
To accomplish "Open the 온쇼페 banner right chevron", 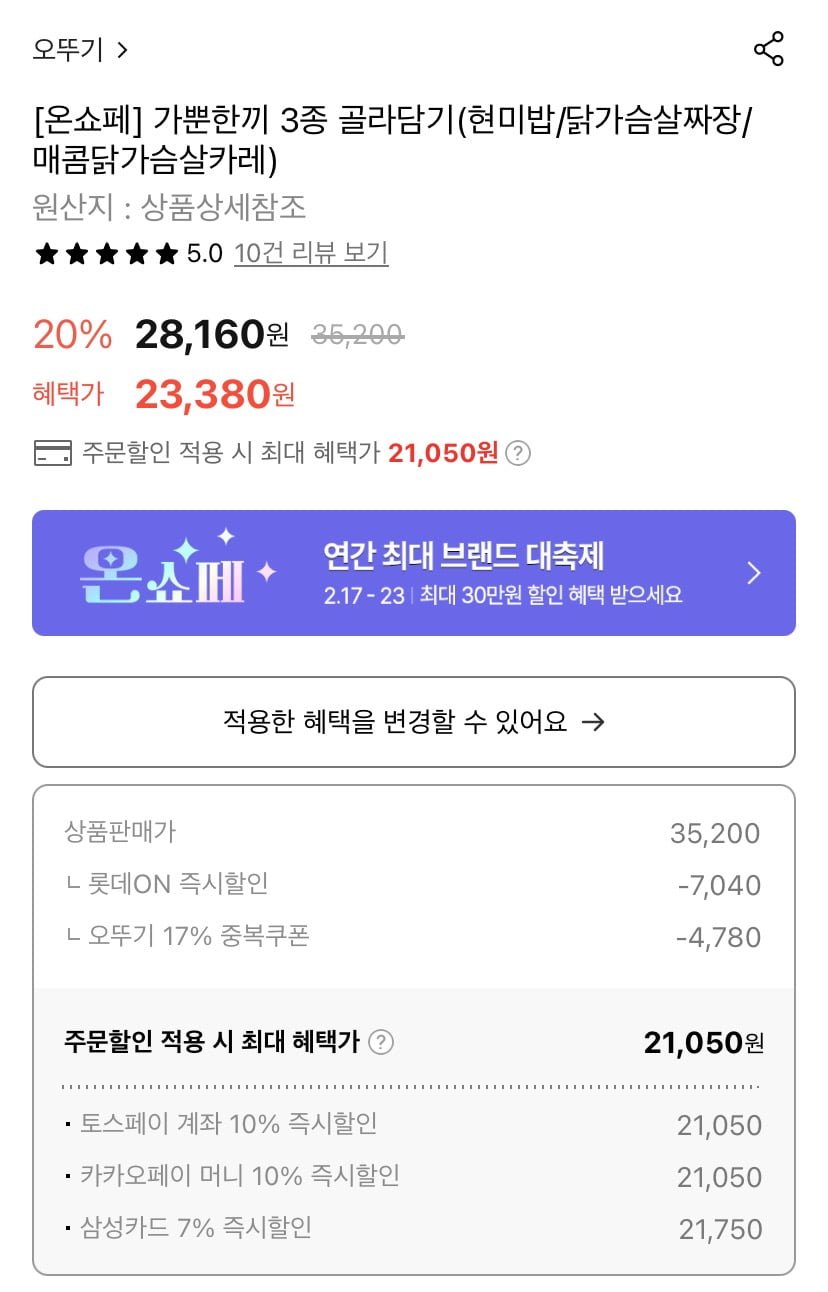I will (x=755, y=573).
